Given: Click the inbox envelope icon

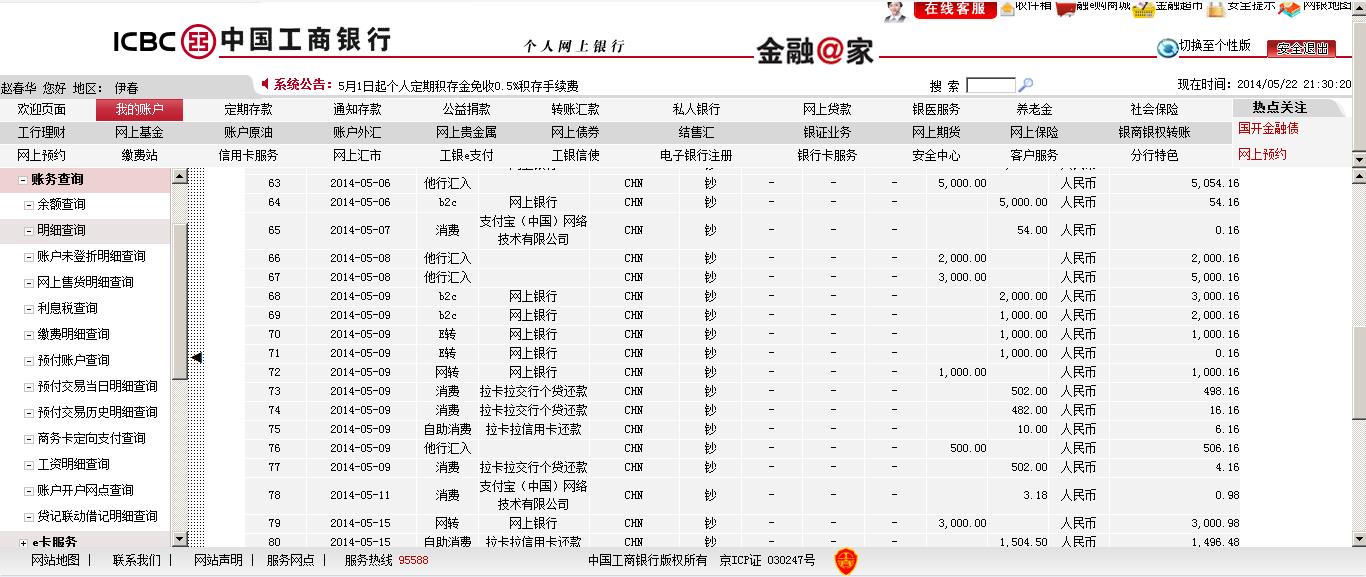Looking at the screenshot, I should pyautogui.click(x=1006, y=8).
